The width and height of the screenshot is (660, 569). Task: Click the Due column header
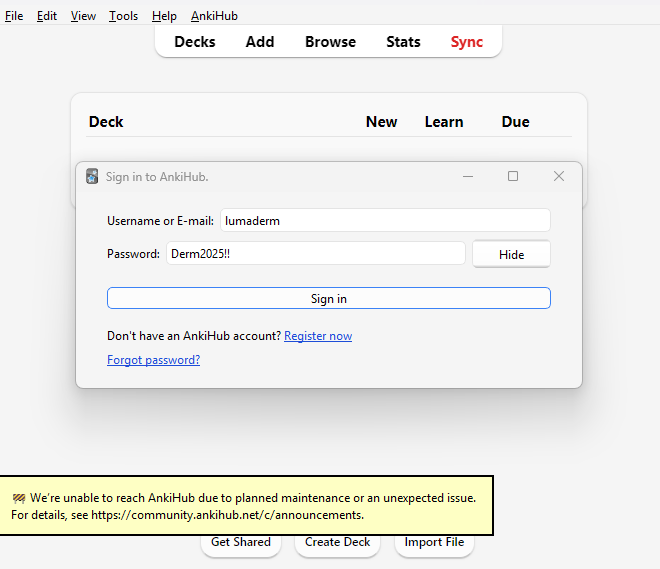(x=516, y=122)
